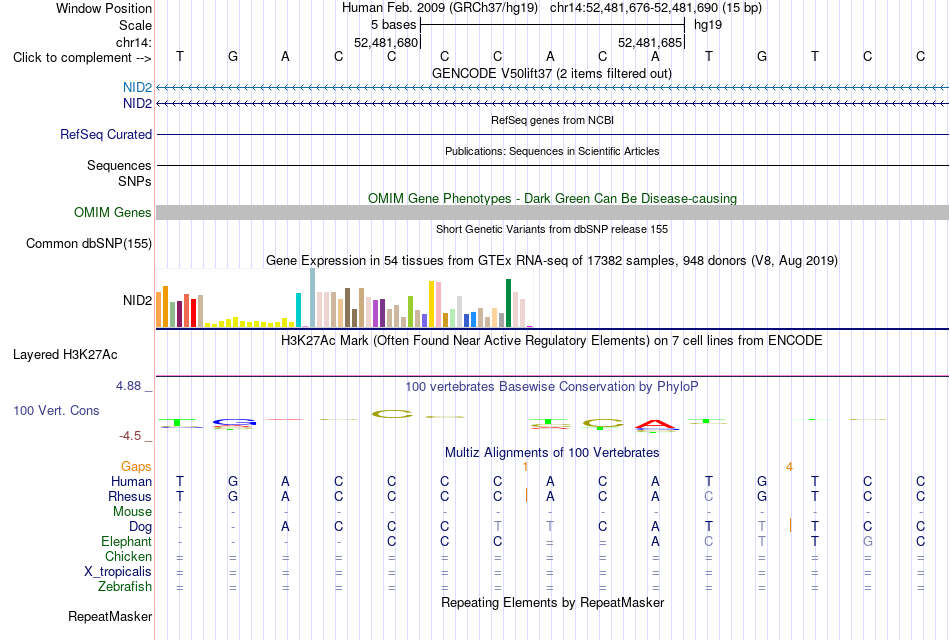Click the RefSeq genes from NCBI title
The height and width of the screenshot is (640, 950).
click(552, 120)
